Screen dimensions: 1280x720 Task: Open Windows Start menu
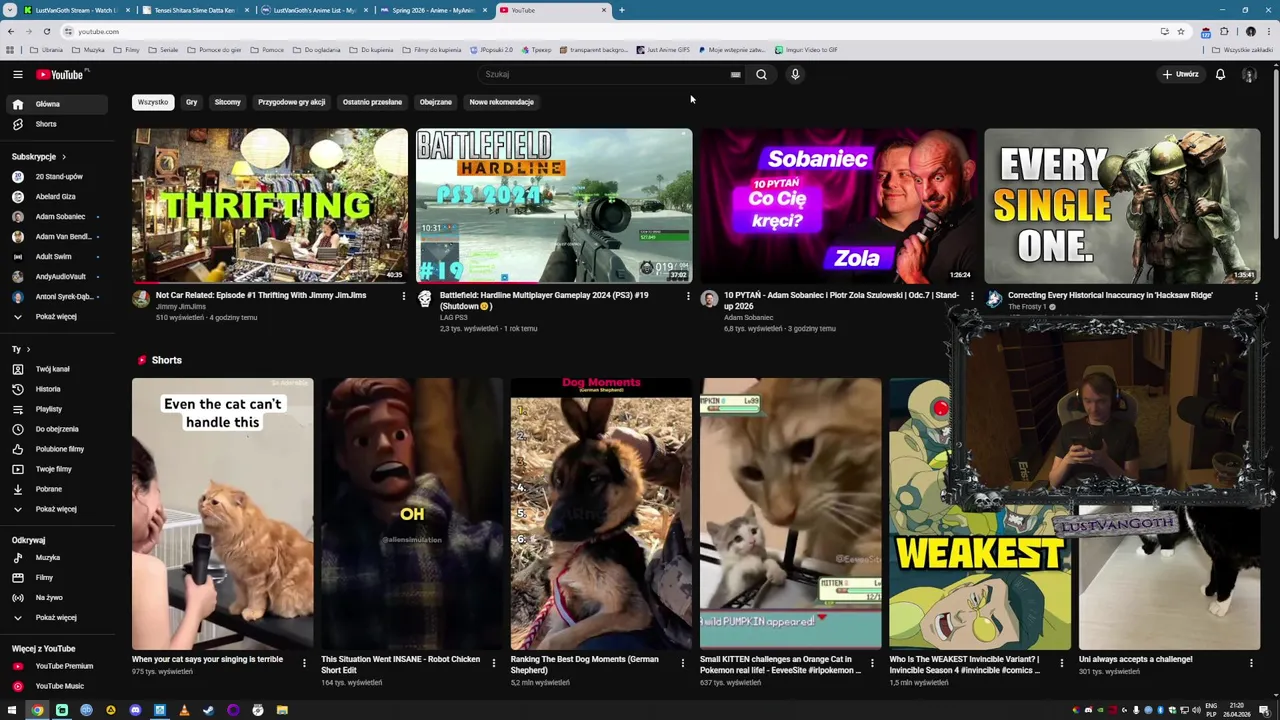click(x=12, y=710)
